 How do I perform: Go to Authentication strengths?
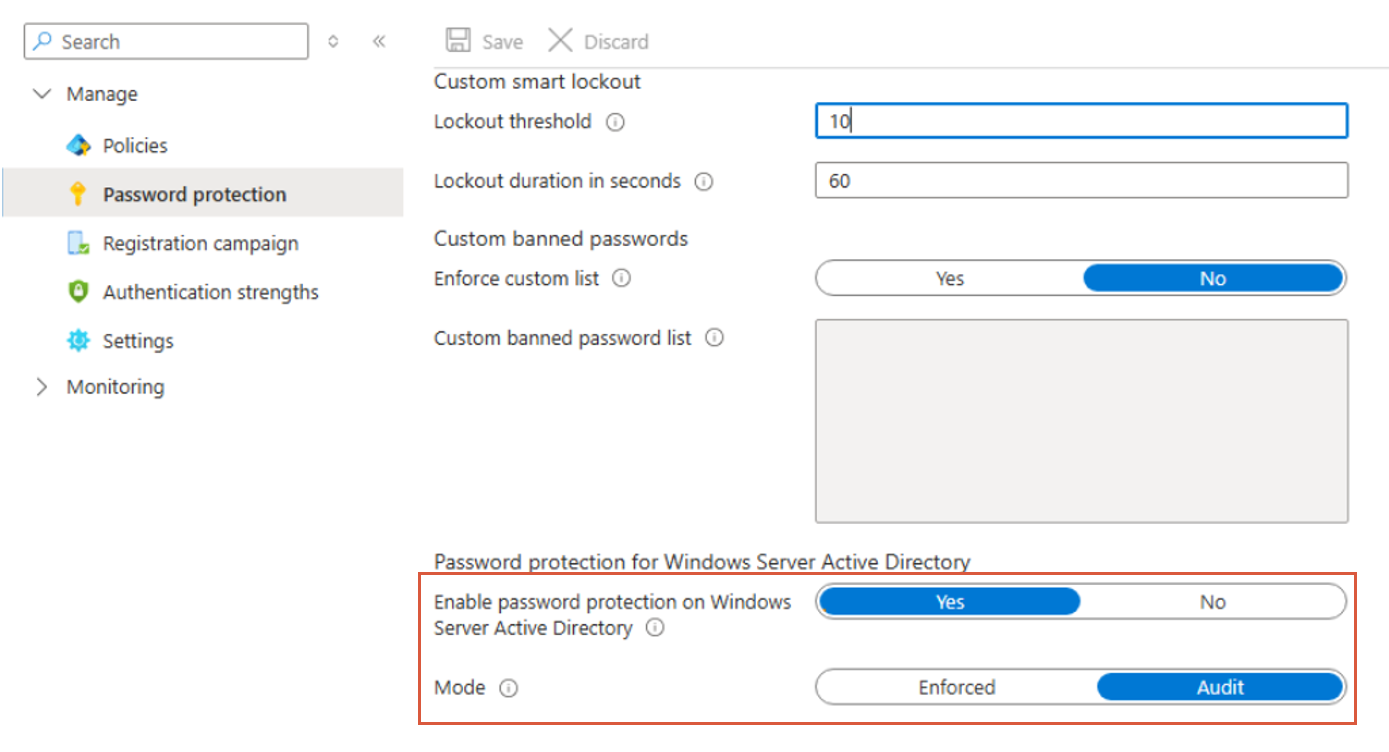(203, 292)
